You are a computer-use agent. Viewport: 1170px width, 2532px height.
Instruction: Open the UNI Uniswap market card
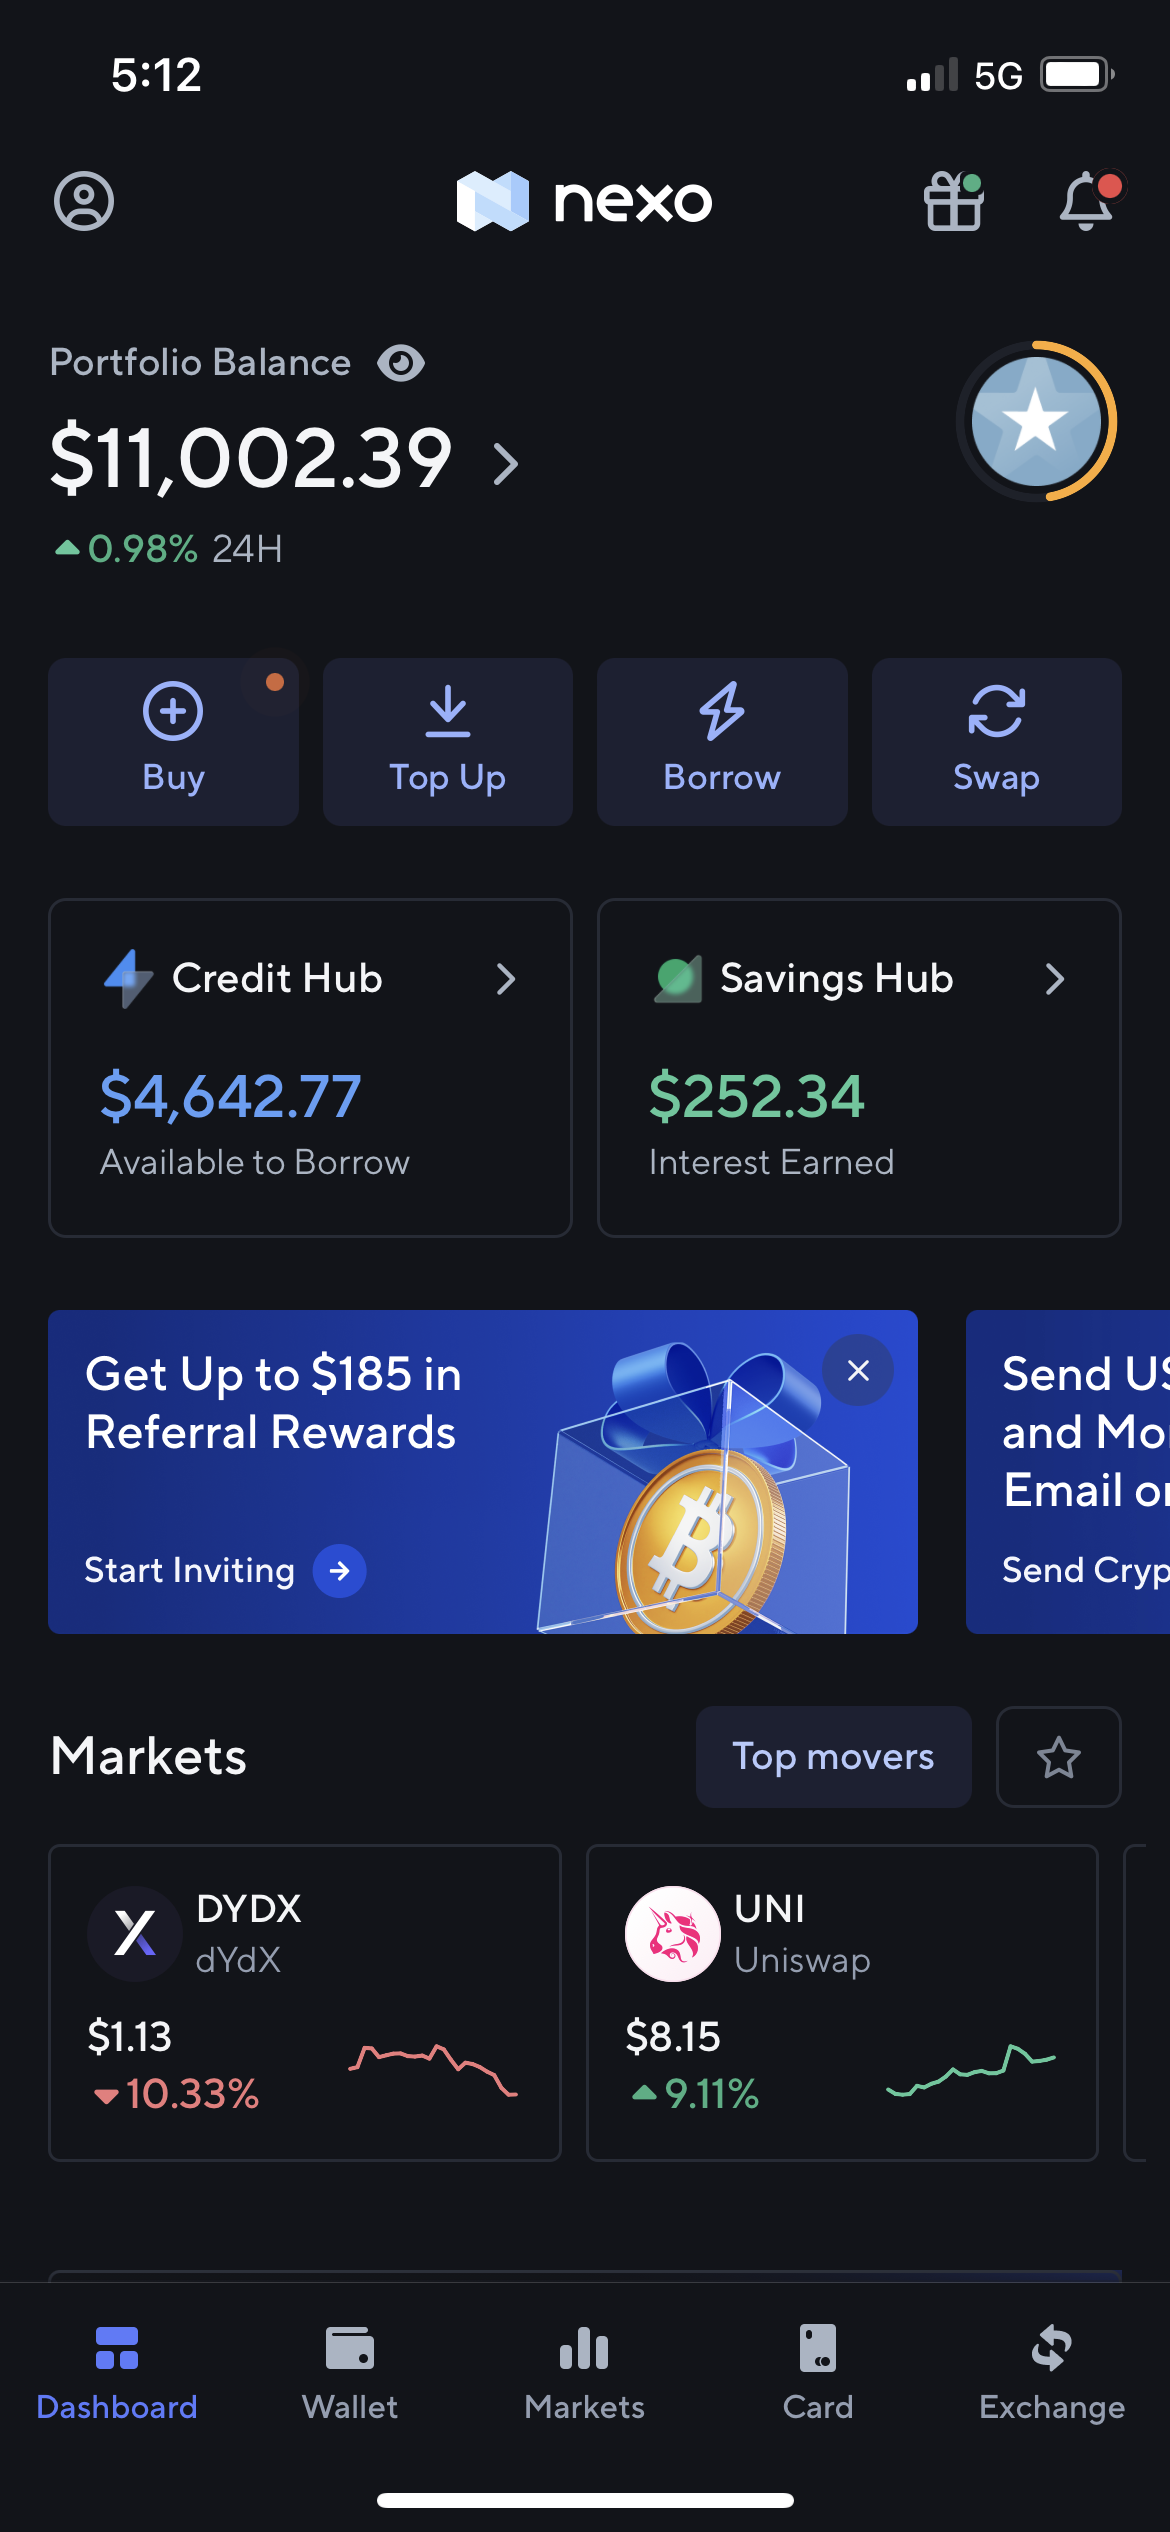[842, 2002]
